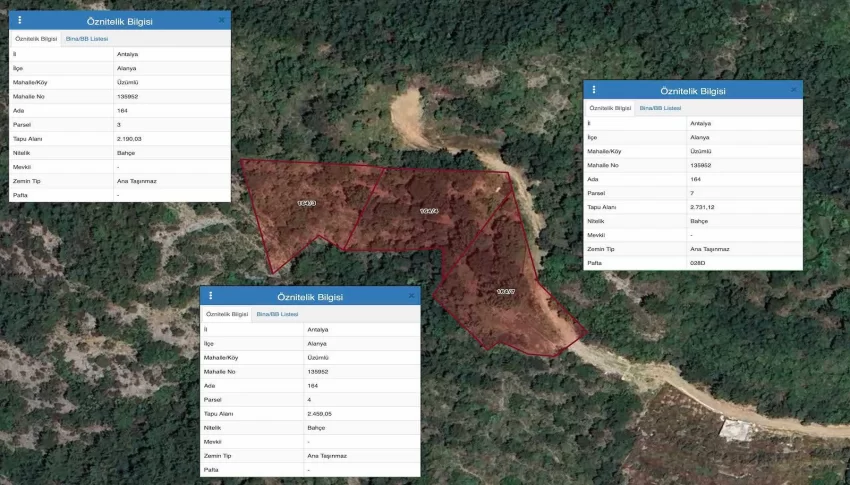The width and height of the screenshot is (850, 485).
Task: Close the Parsel 7 Öznitelik Bilgisi panel
Action: [794, 90]
